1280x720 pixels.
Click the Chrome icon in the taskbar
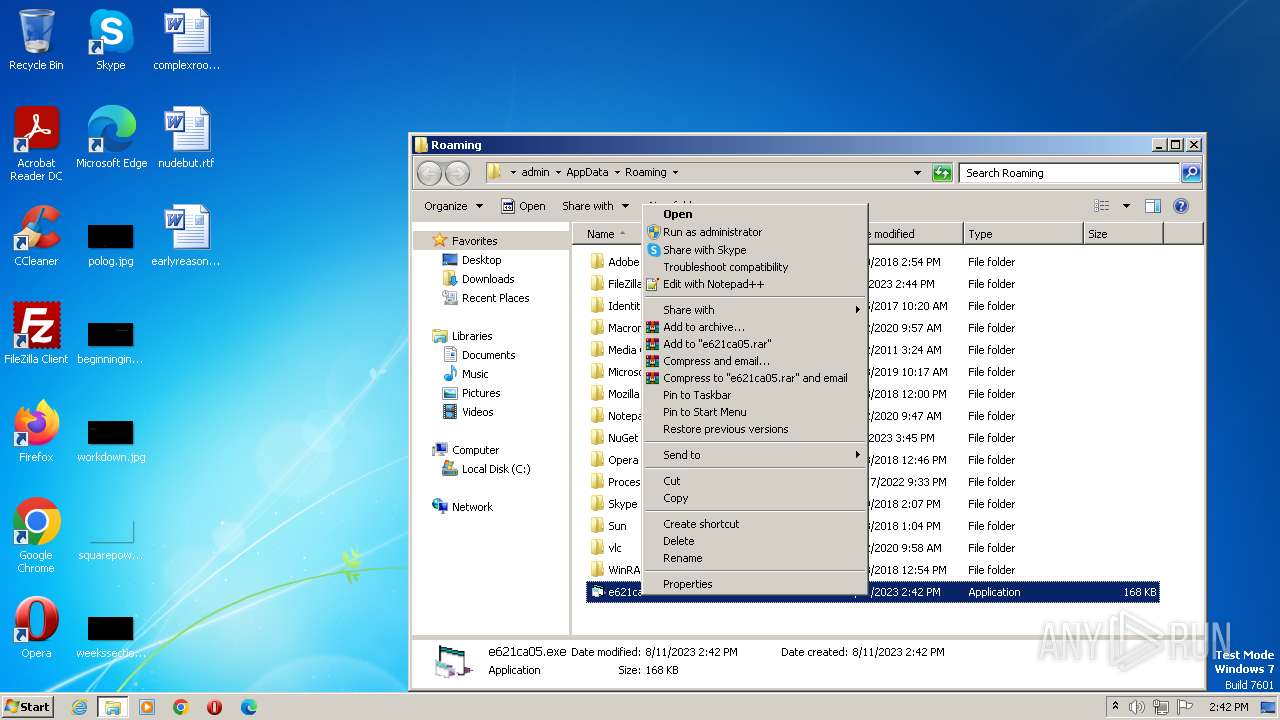pos(181,707)
